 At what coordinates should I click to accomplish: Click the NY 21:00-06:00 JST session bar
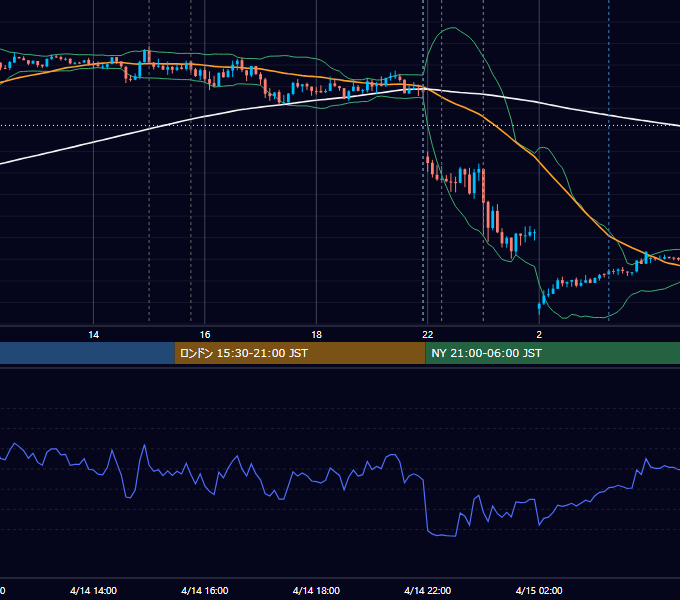pyautogui.click(x=552, y=353)
